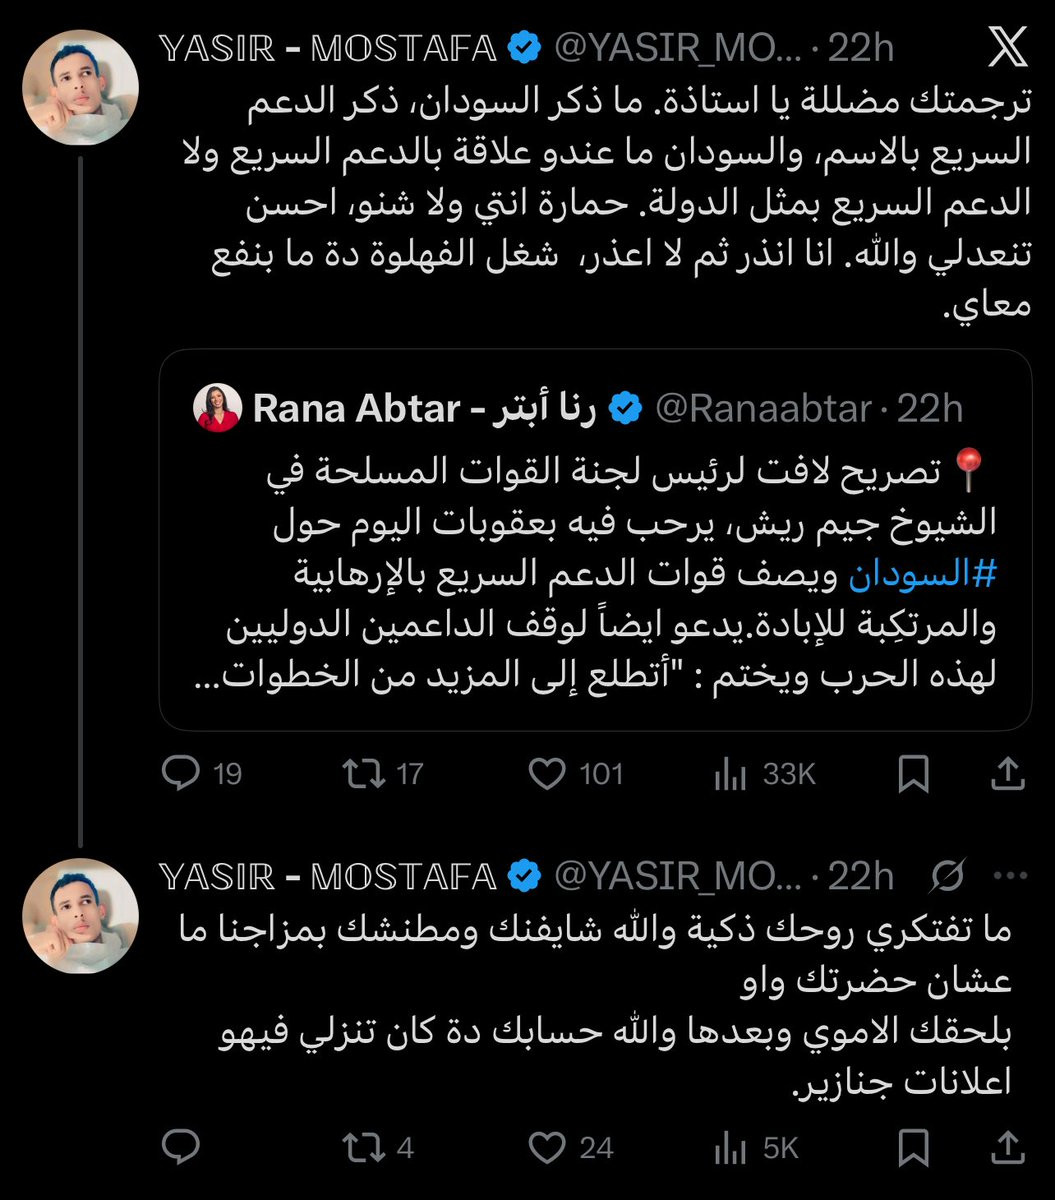Bookmark the first tweet

[x=913, y=774]
